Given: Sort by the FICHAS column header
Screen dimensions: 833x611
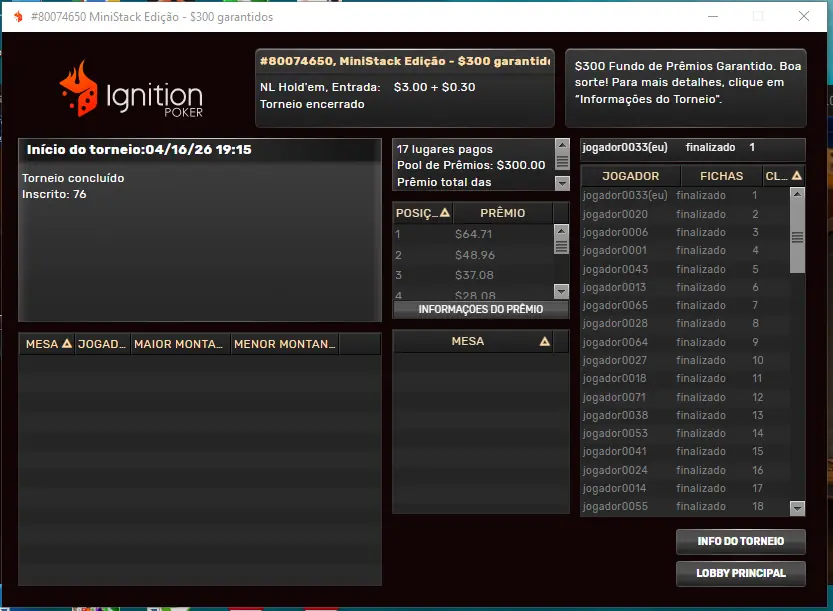Looking at the screenshot, I should click(721, 176).
